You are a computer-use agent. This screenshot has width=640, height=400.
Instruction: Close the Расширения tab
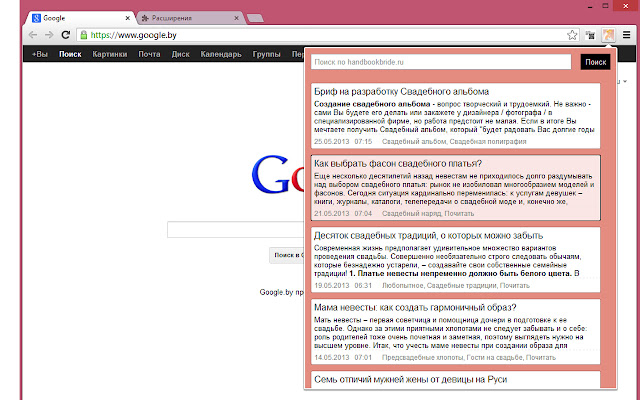[x=236, y=18]
